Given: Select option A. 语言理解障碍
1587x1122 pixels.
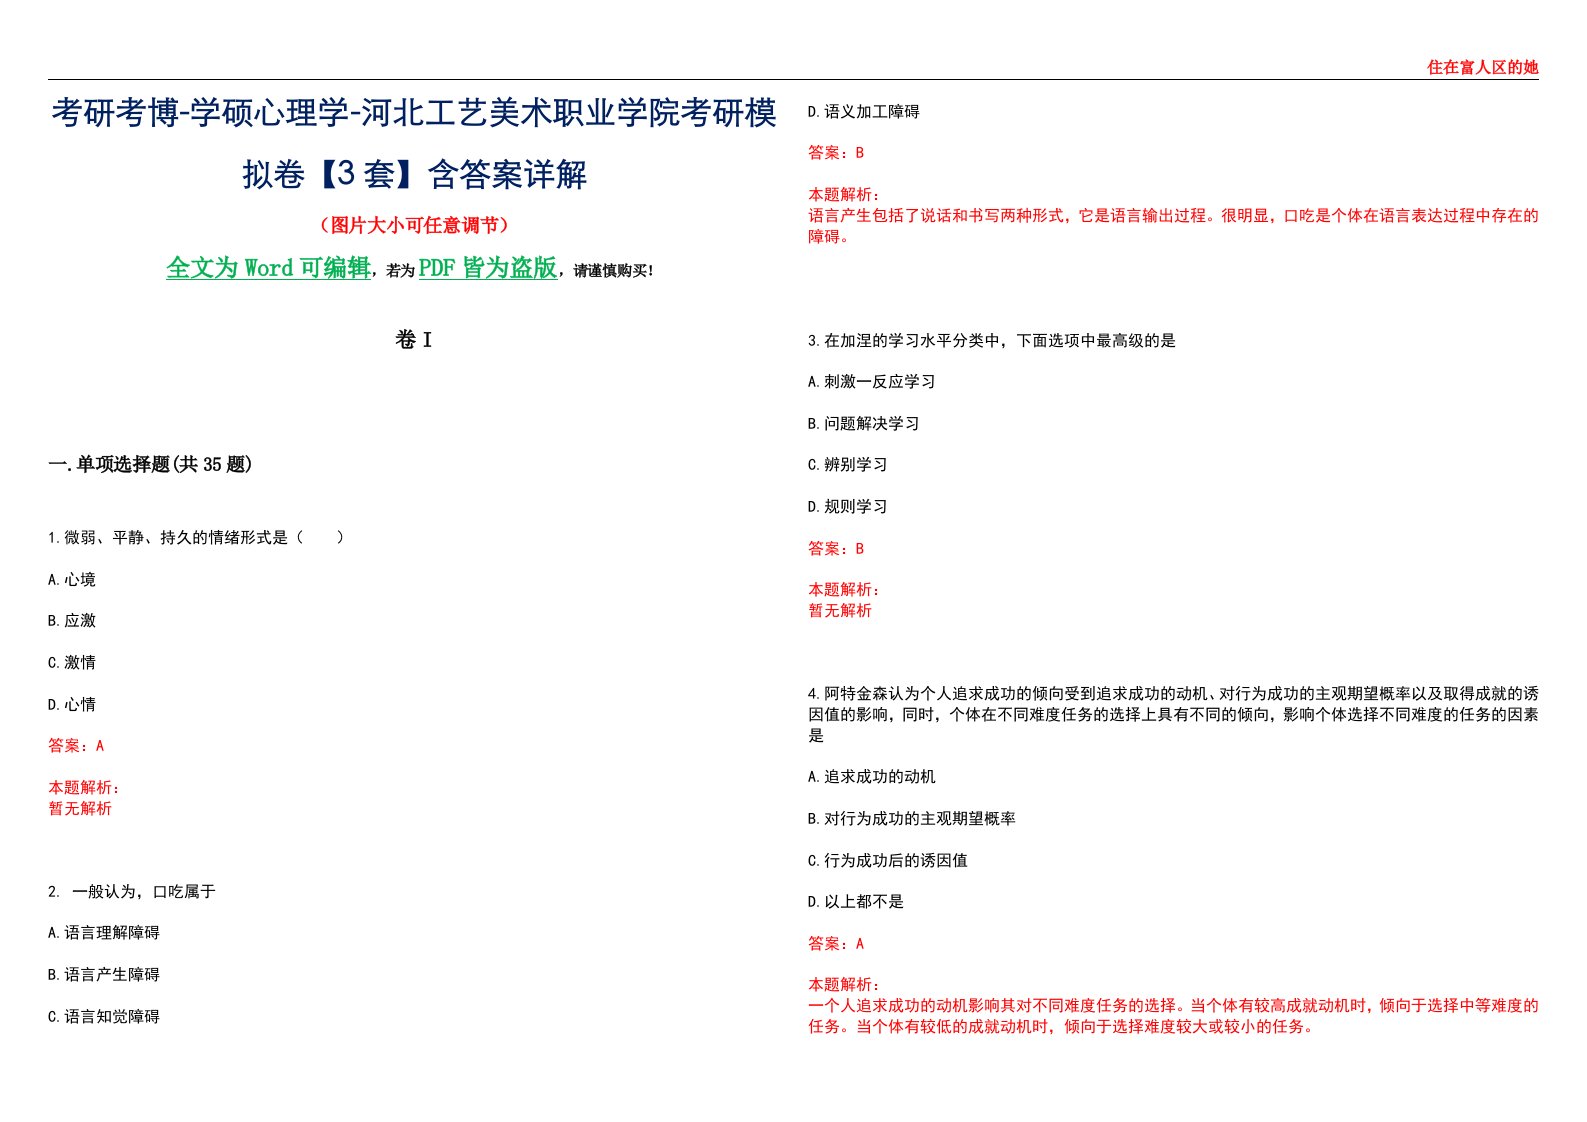Looking at the screenshot, I should point(104,933).
